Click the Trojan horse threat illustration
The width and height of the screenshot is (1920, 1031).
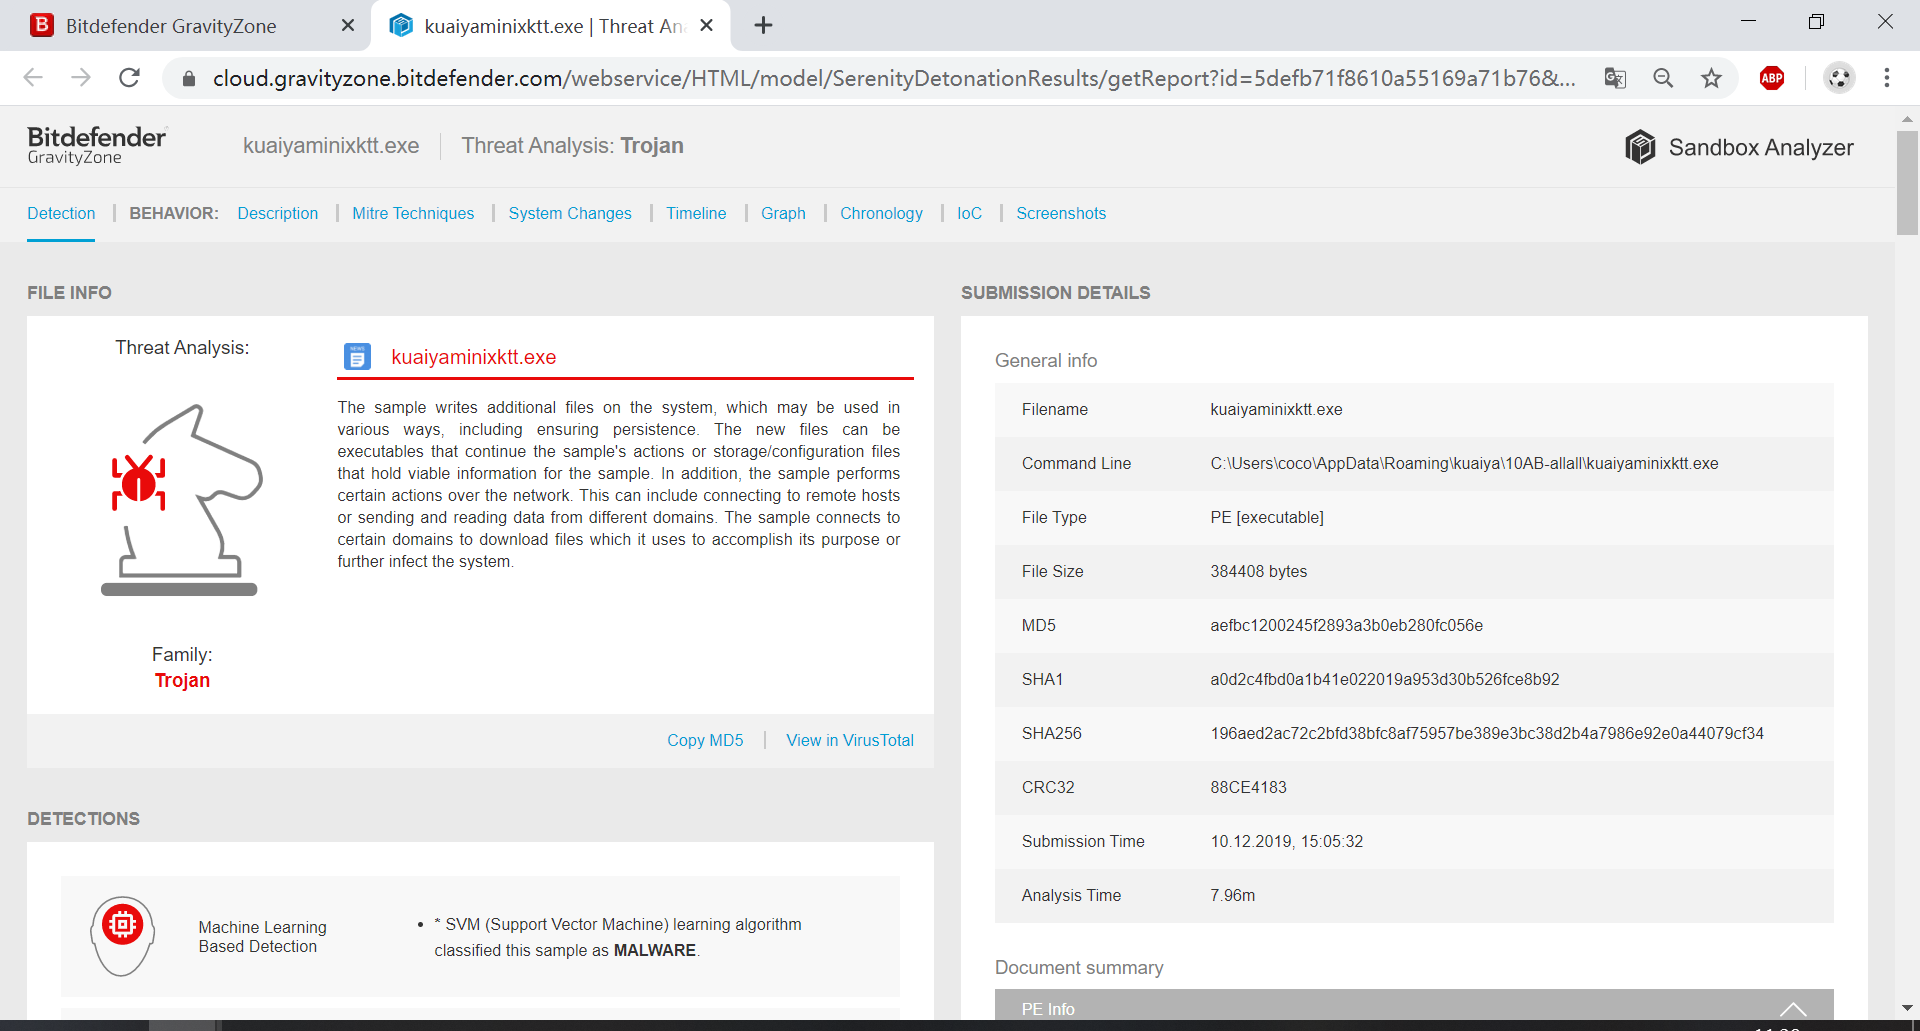181,500
